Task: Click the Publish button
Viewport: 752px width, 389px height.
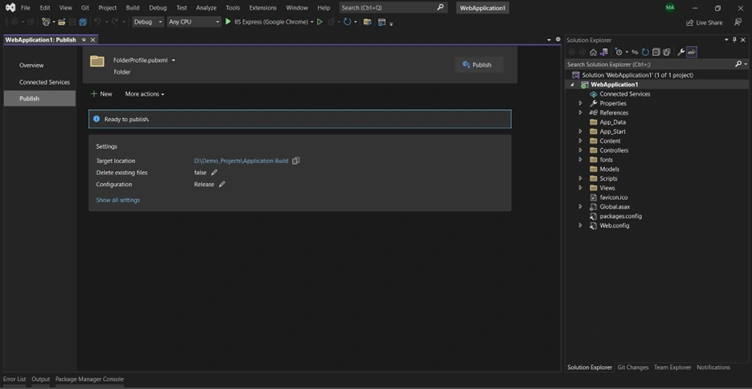Action: pyautogui.click(x=478, y=65)
